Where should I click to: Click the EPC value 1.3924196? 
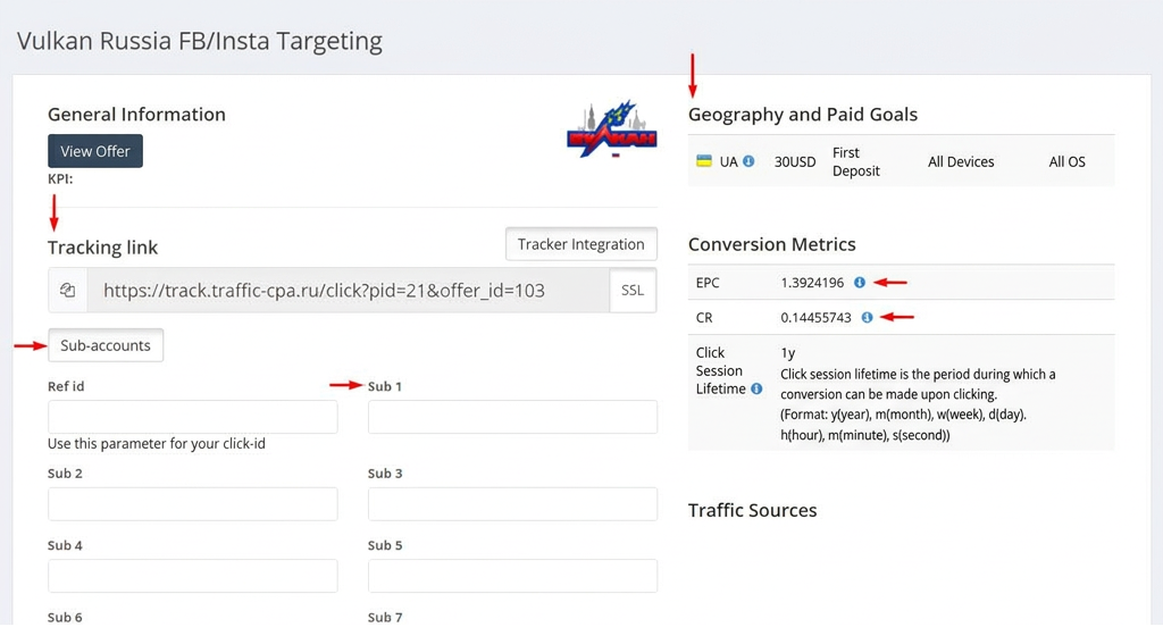812,282
